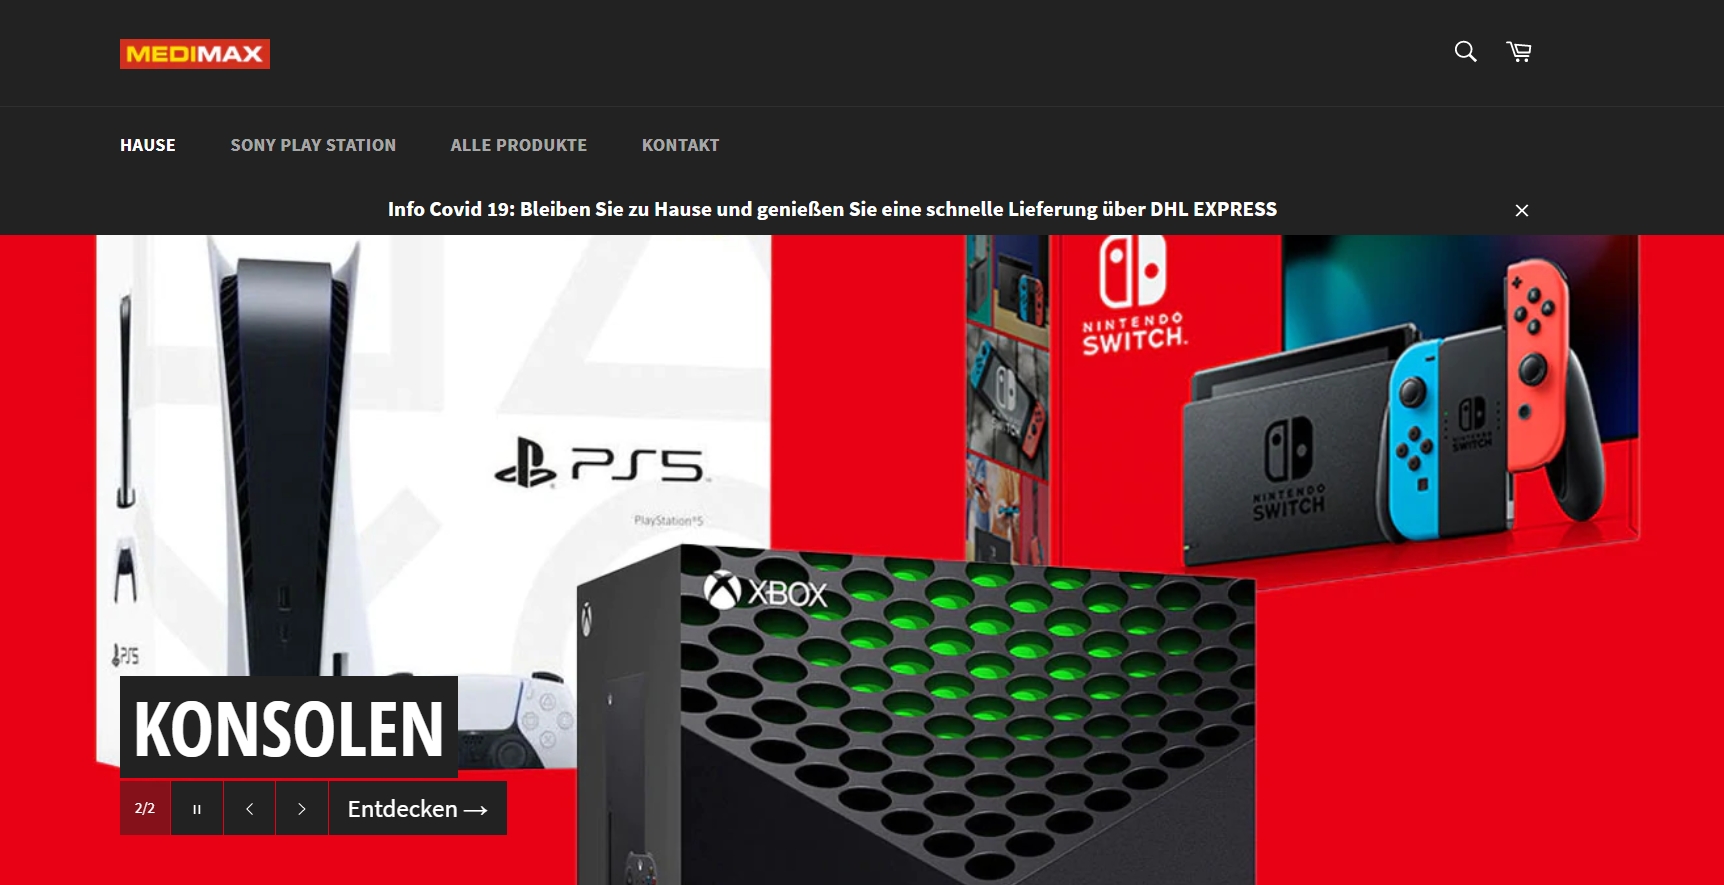Click the KONSOLEN slide heading
This screenshot has width=1724, height=885.
coord(289,727)
